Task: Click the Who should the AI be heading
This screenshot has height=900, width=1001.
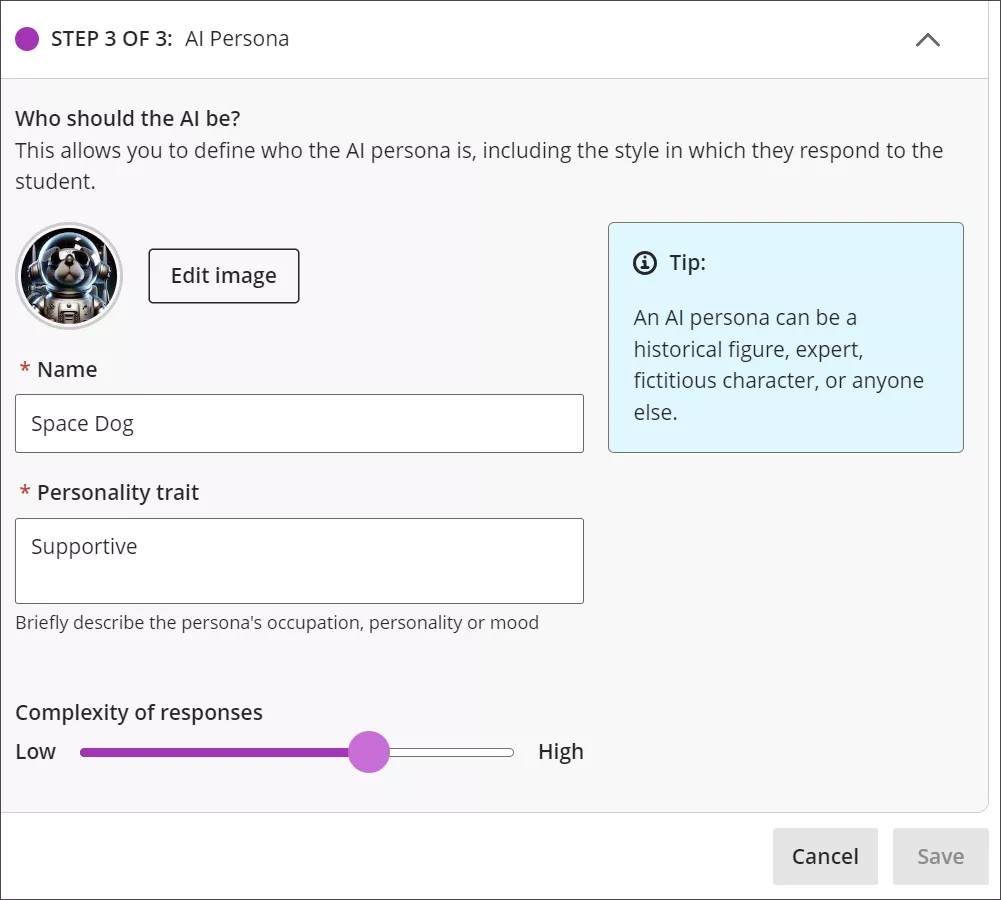Action: (127, 118)
